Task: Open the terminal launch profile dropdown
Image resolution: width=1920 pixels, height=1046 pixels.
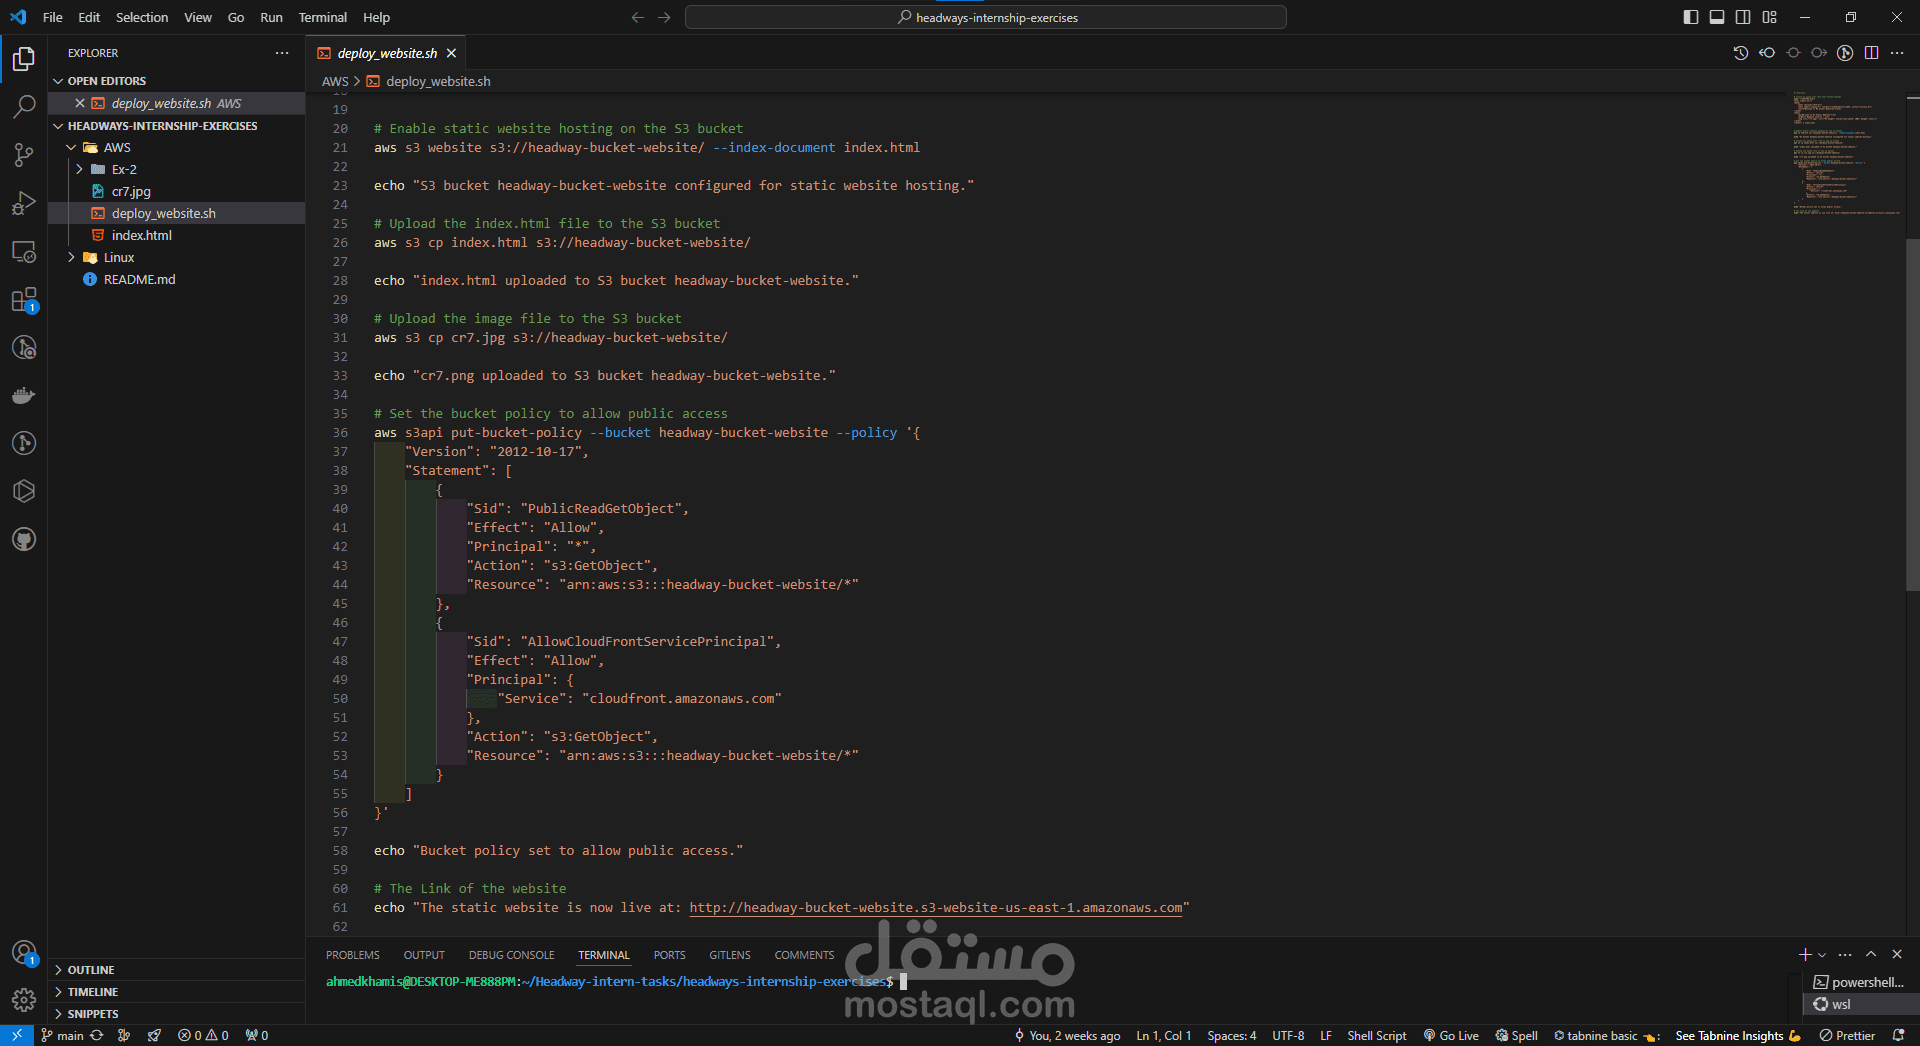Action: (1822, 955)
